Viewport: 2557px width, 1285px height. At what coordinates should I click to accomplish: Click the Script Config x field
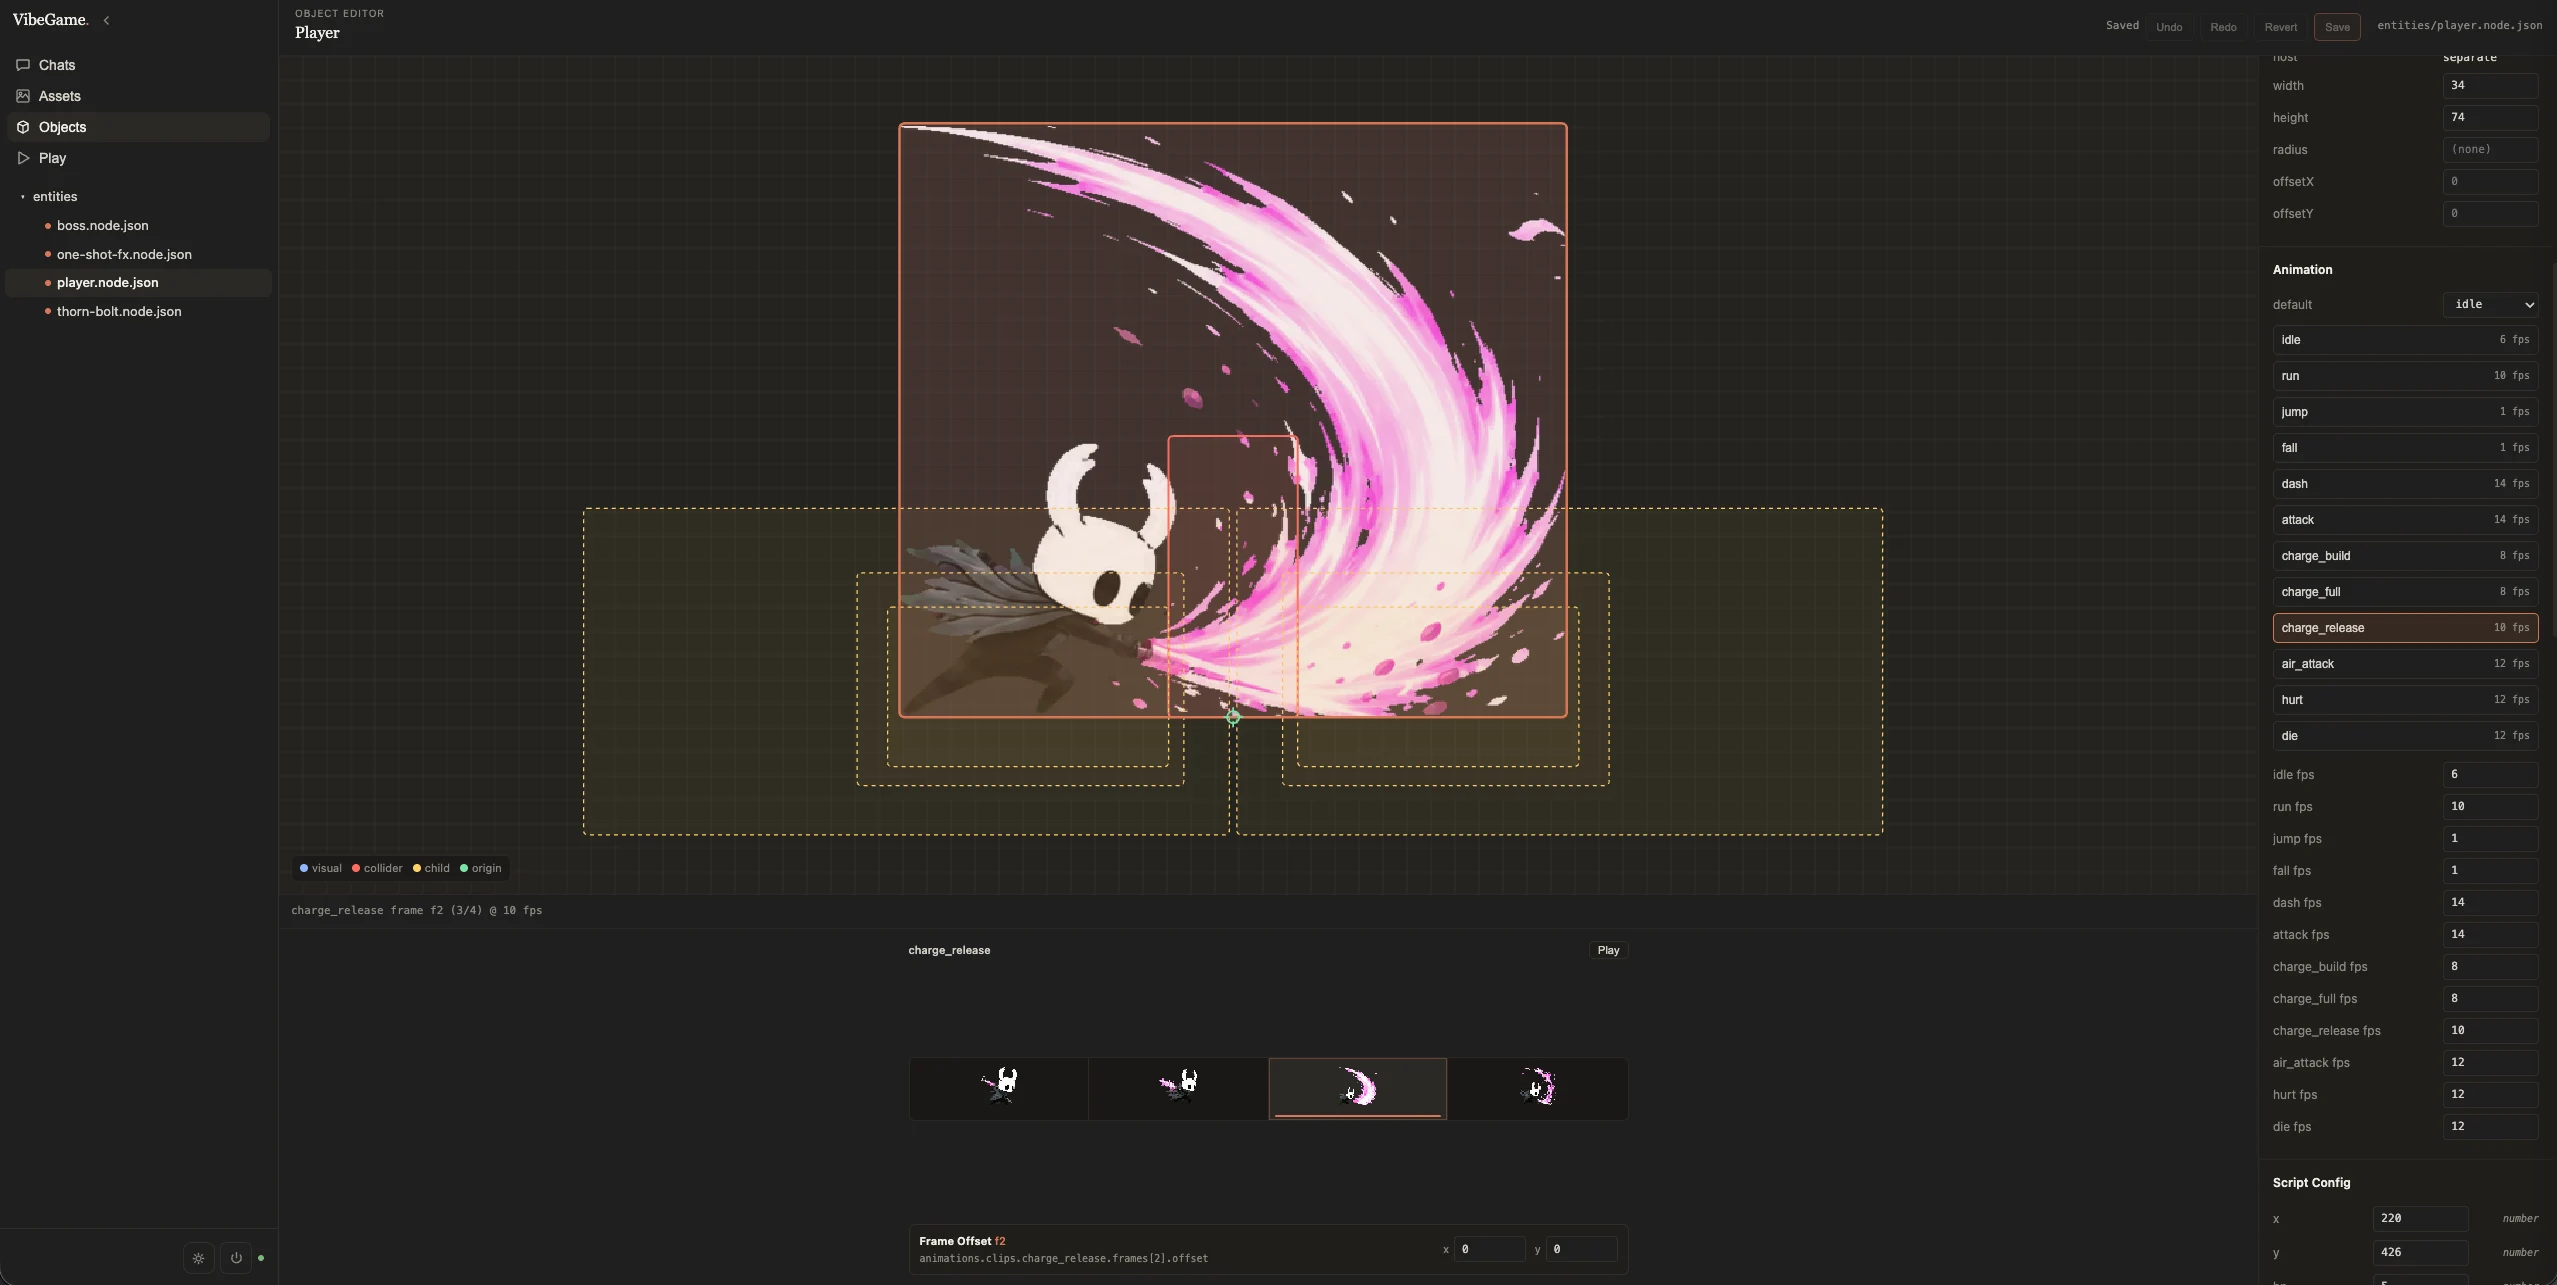pyautogui.click(x=2420, y=1219)
